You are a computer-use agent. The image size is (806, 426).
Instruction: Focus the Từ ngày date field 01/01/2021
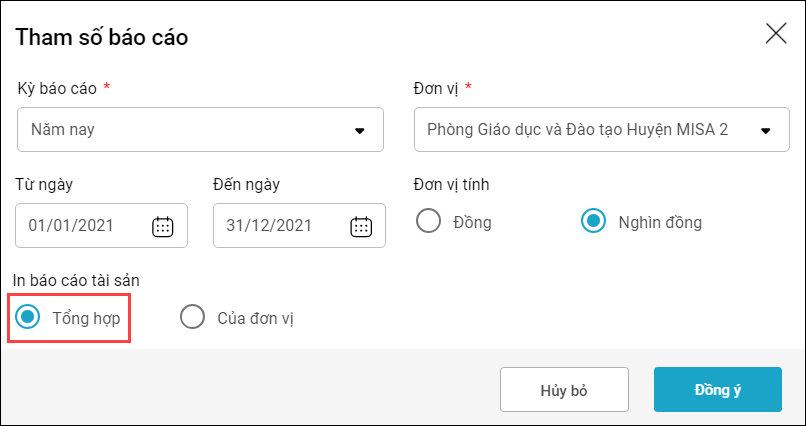[x=101, y=226]
